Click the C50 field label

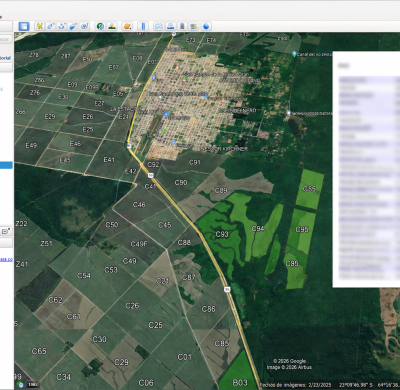pyautogui.click(x=112, y=225)
